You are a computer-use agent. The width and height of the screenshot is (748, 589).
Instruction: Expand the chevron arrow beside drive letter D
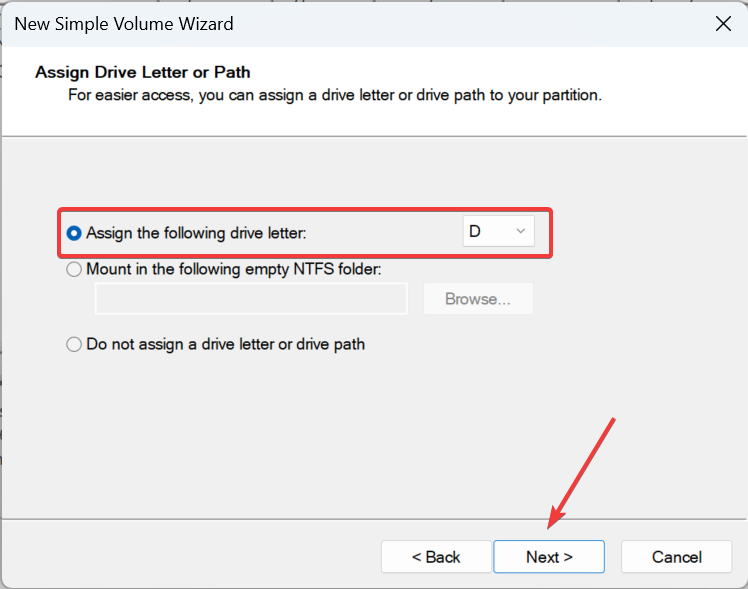(520, 232)
